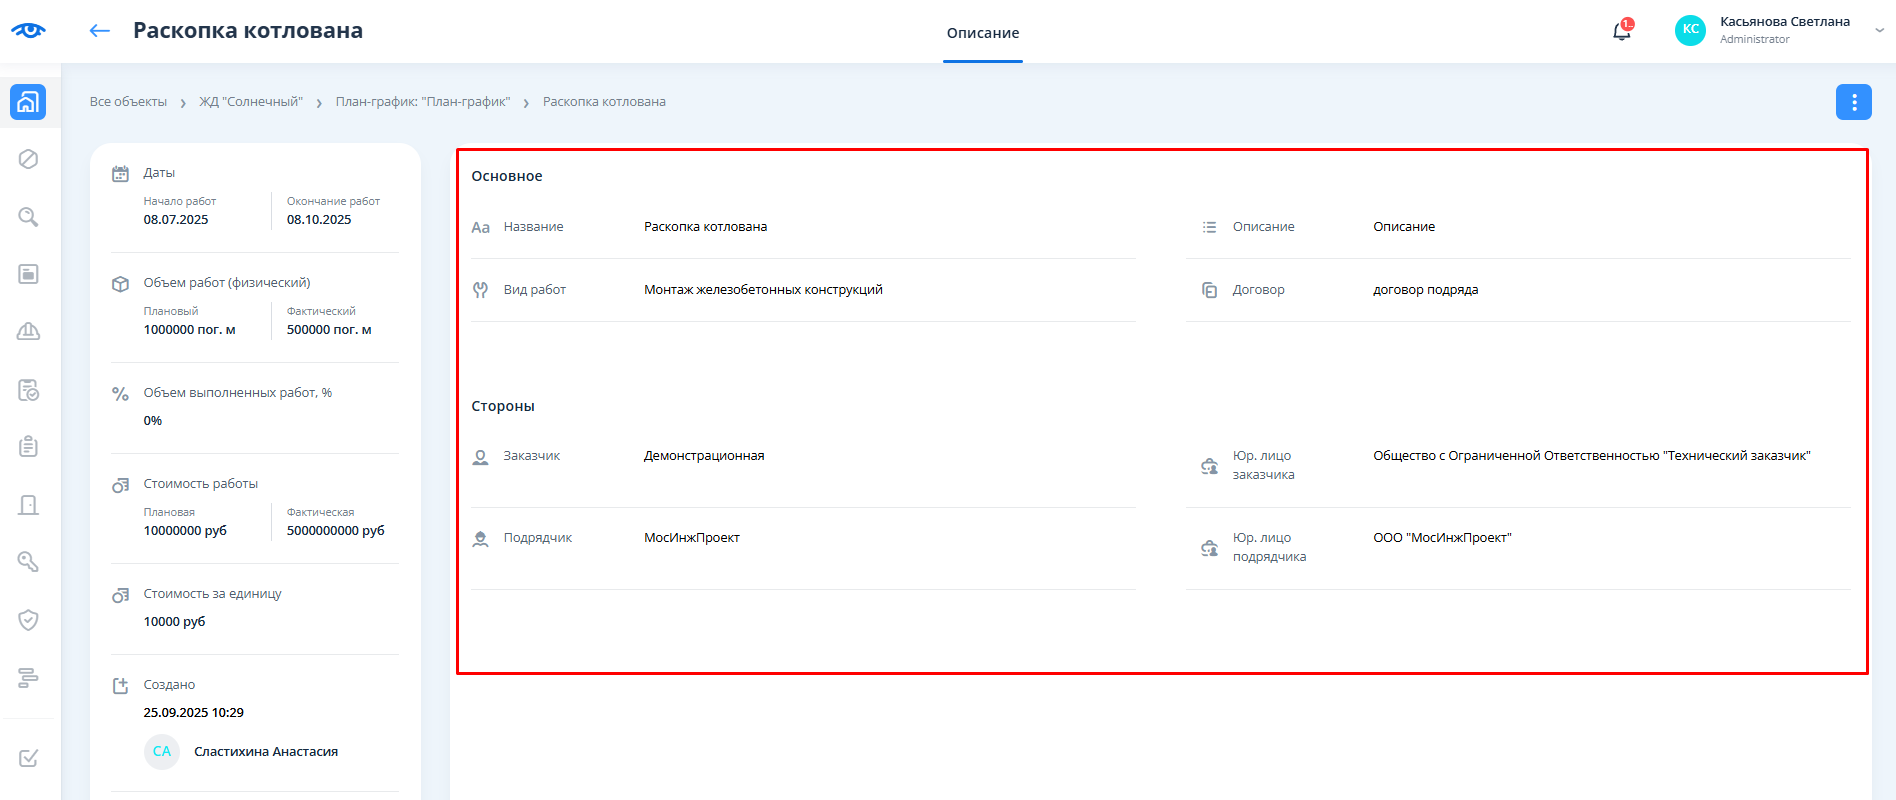Click the magnifier search icon in sidebar
This screenshot has height=800, width=1896.
pos(28,217)
